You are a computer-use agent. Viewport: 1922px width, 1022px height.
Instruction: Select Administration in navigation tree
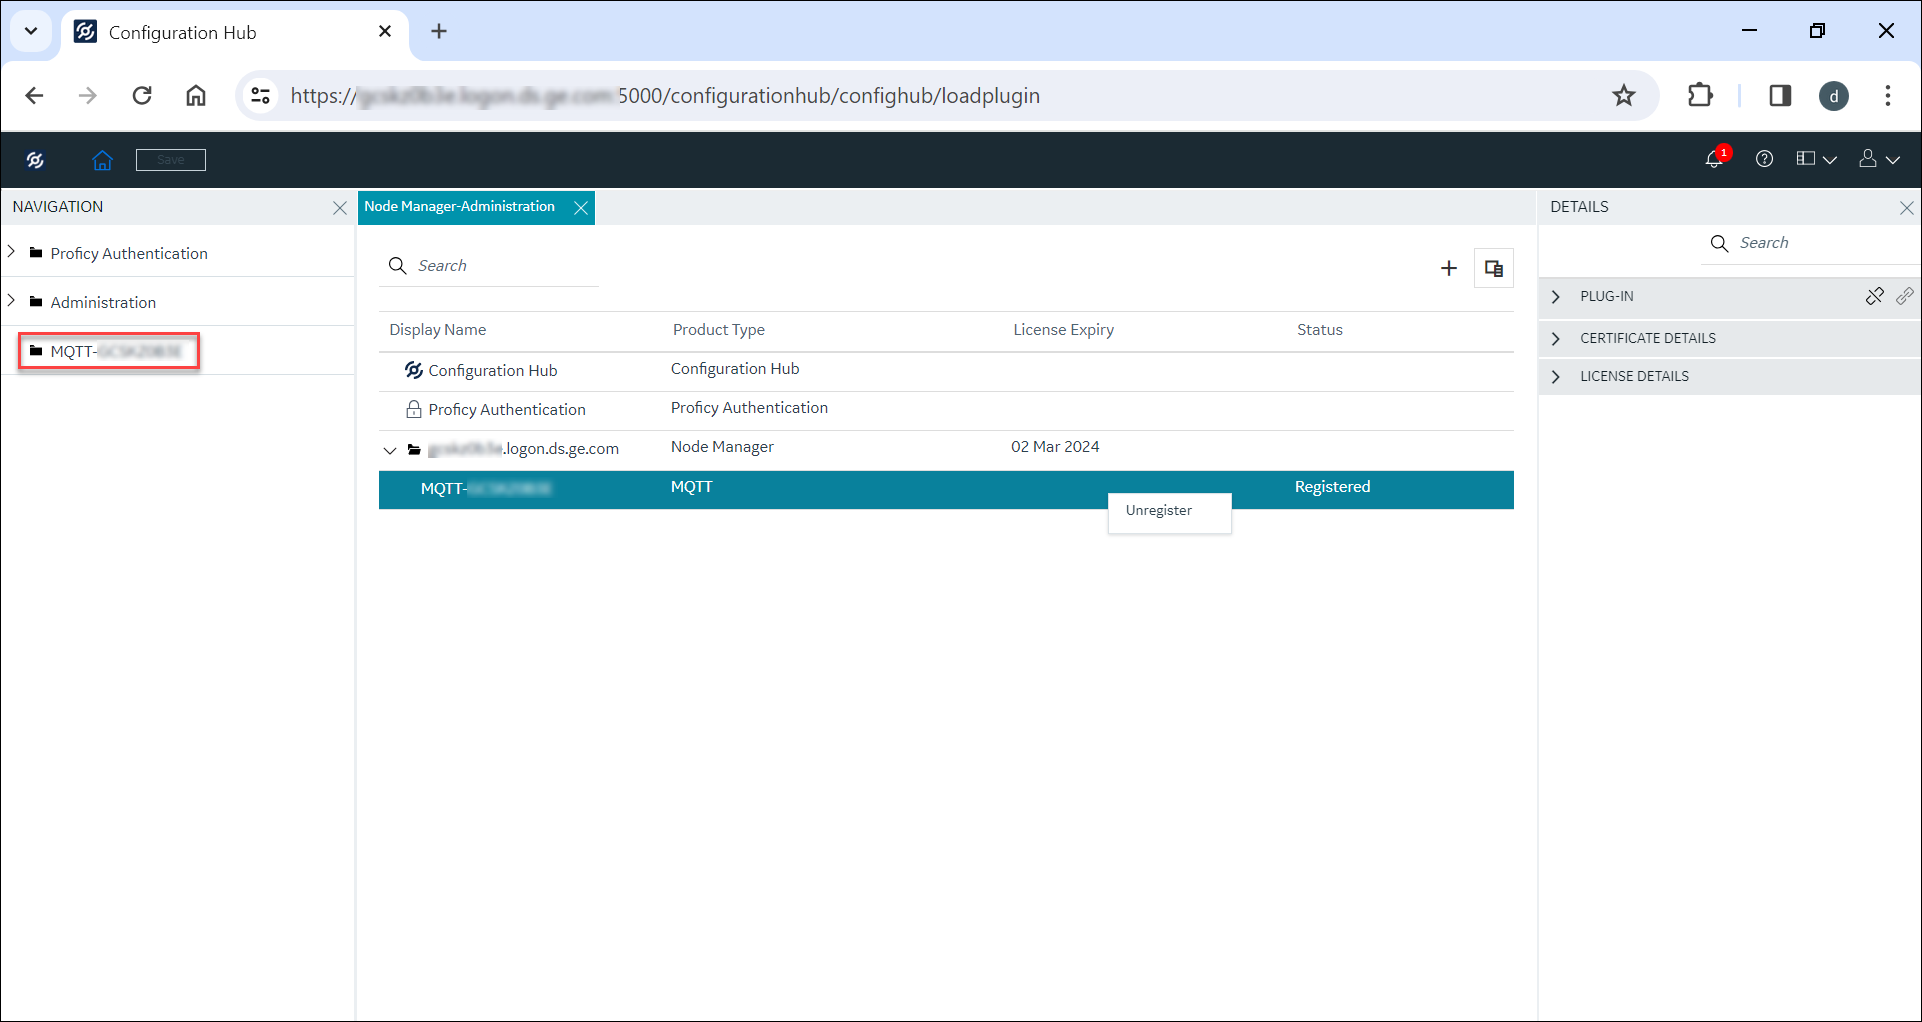[x=103, y=302]
